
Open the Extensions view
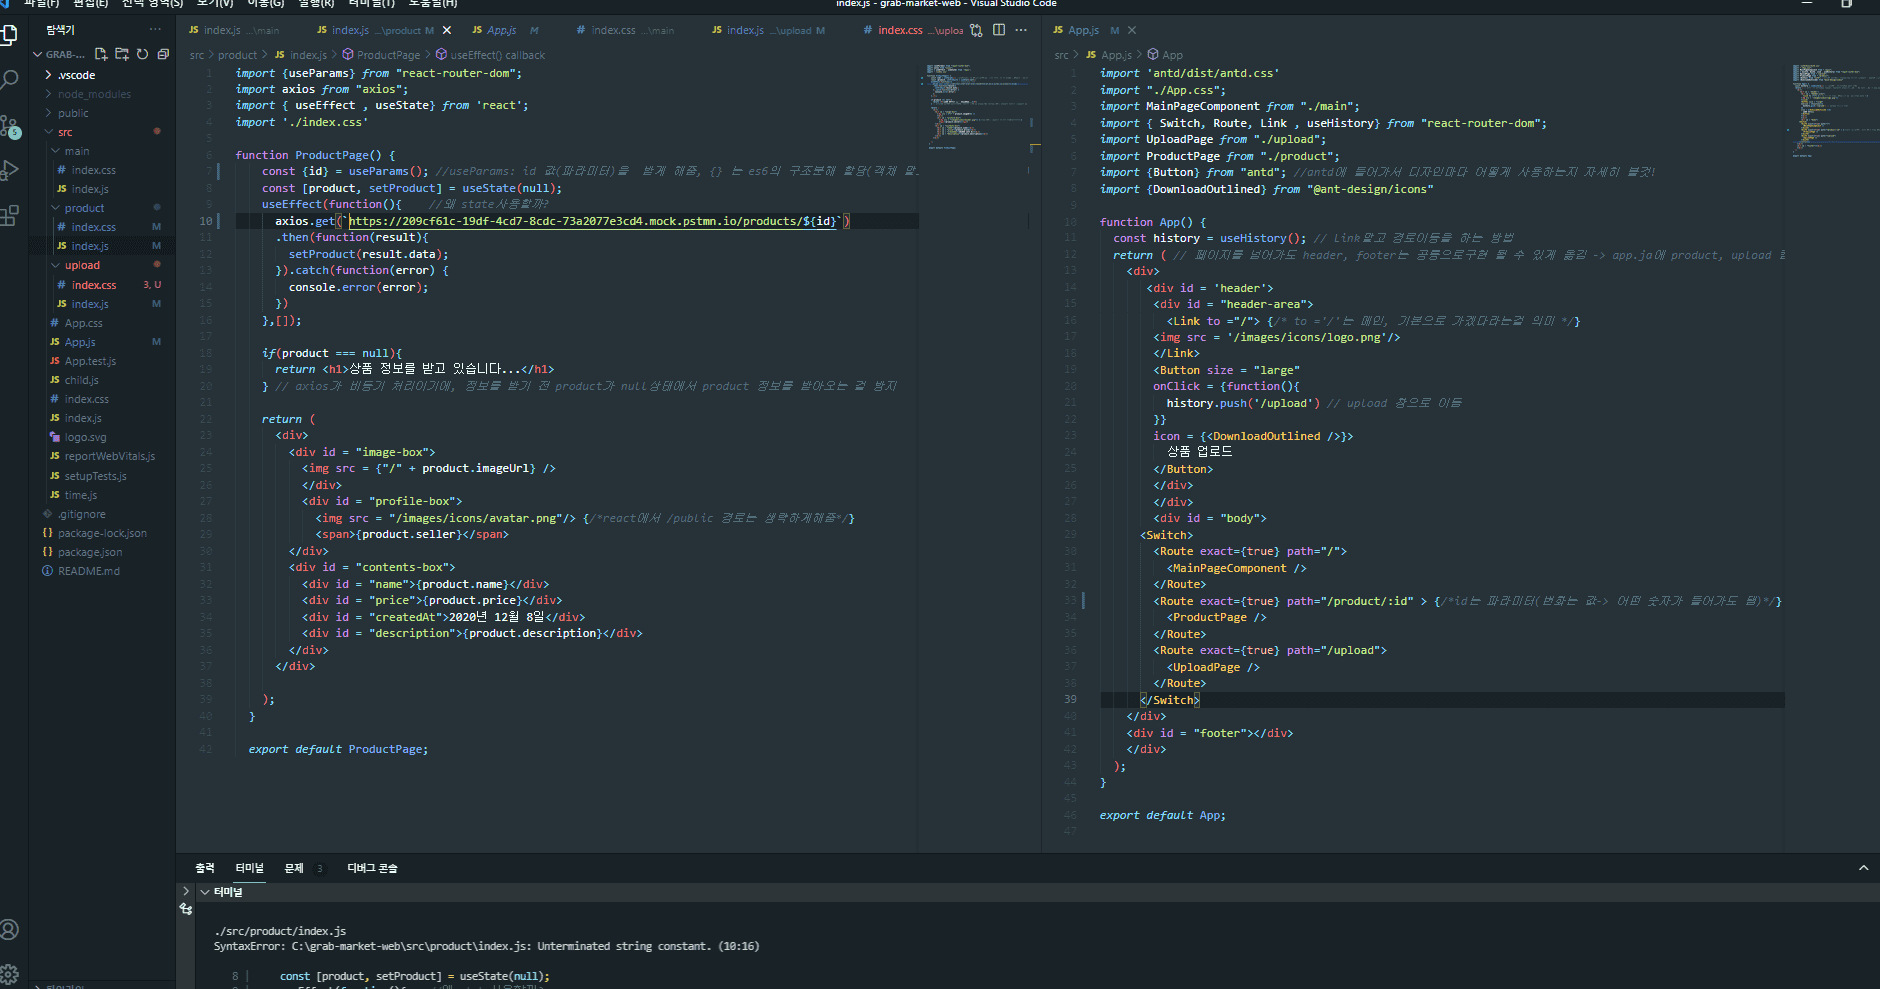pos(10,215)
